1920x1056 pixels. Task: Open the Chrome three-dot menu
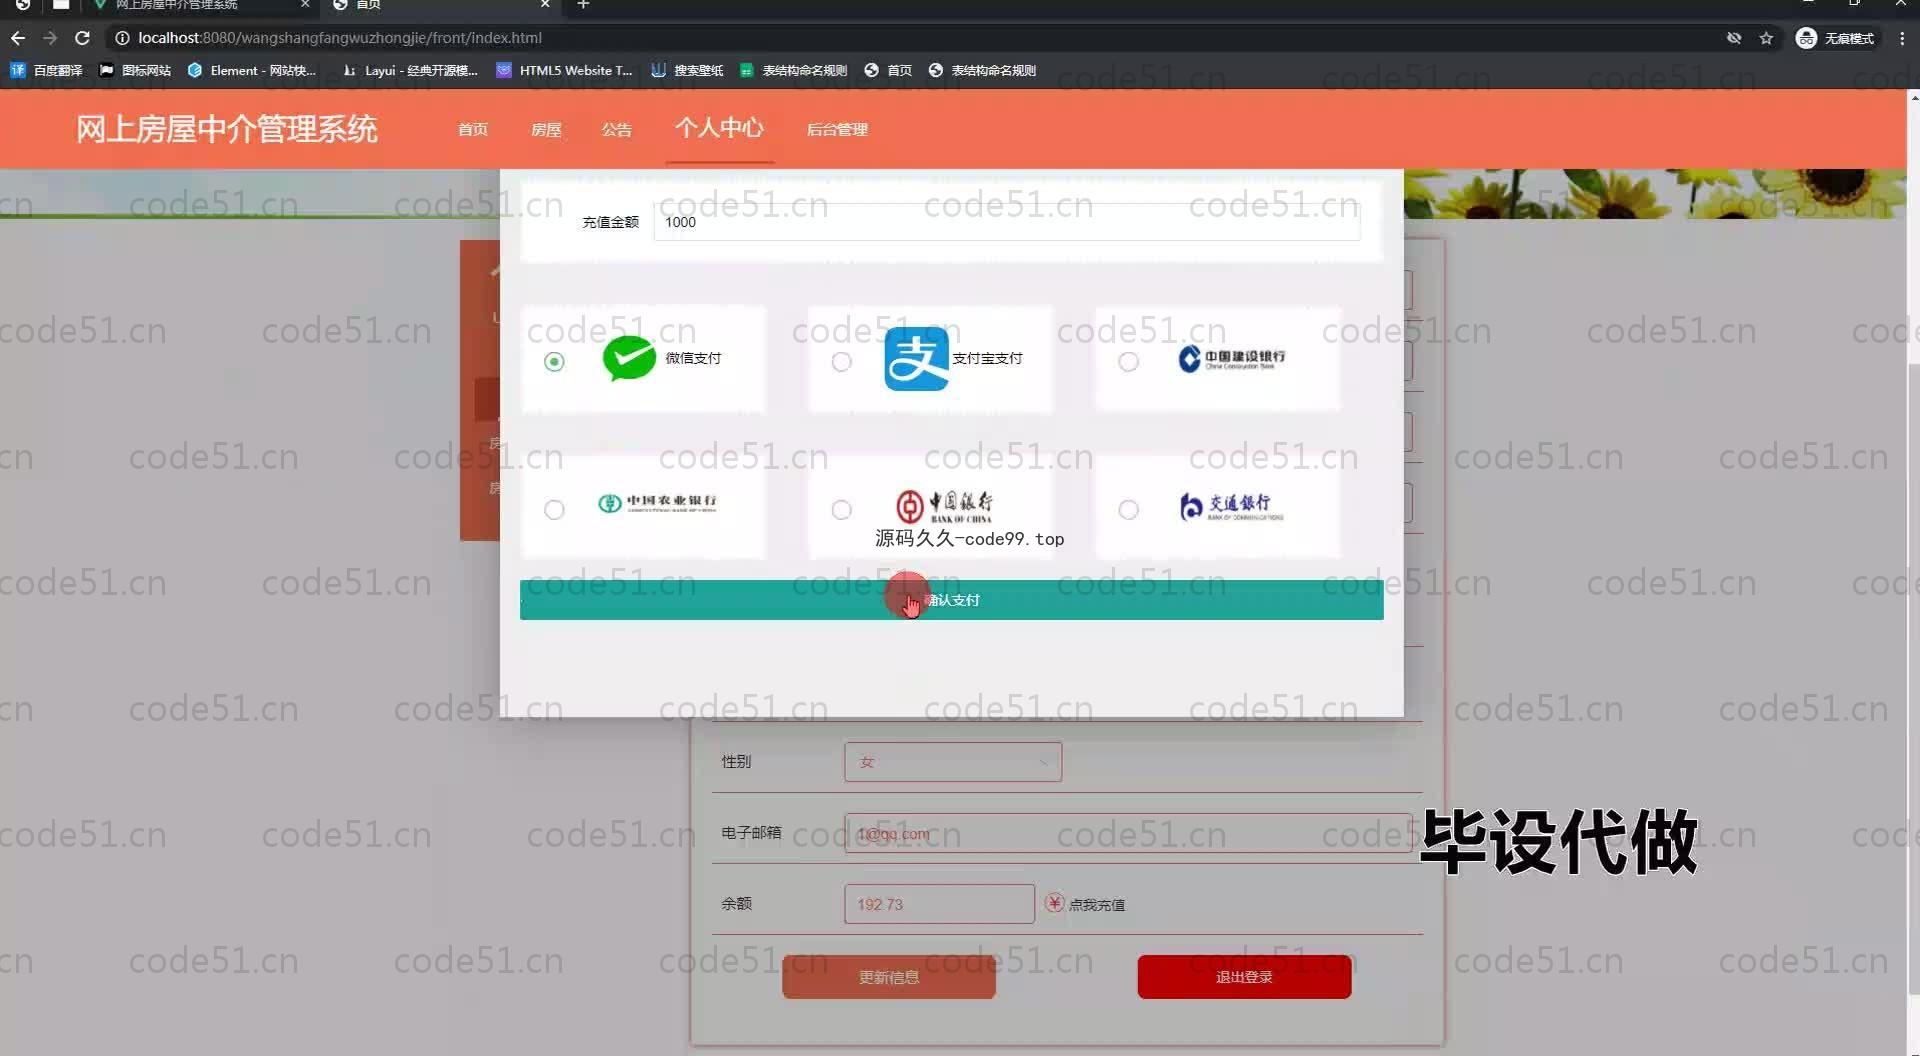pyautogui.click(x=1902, y=38)
